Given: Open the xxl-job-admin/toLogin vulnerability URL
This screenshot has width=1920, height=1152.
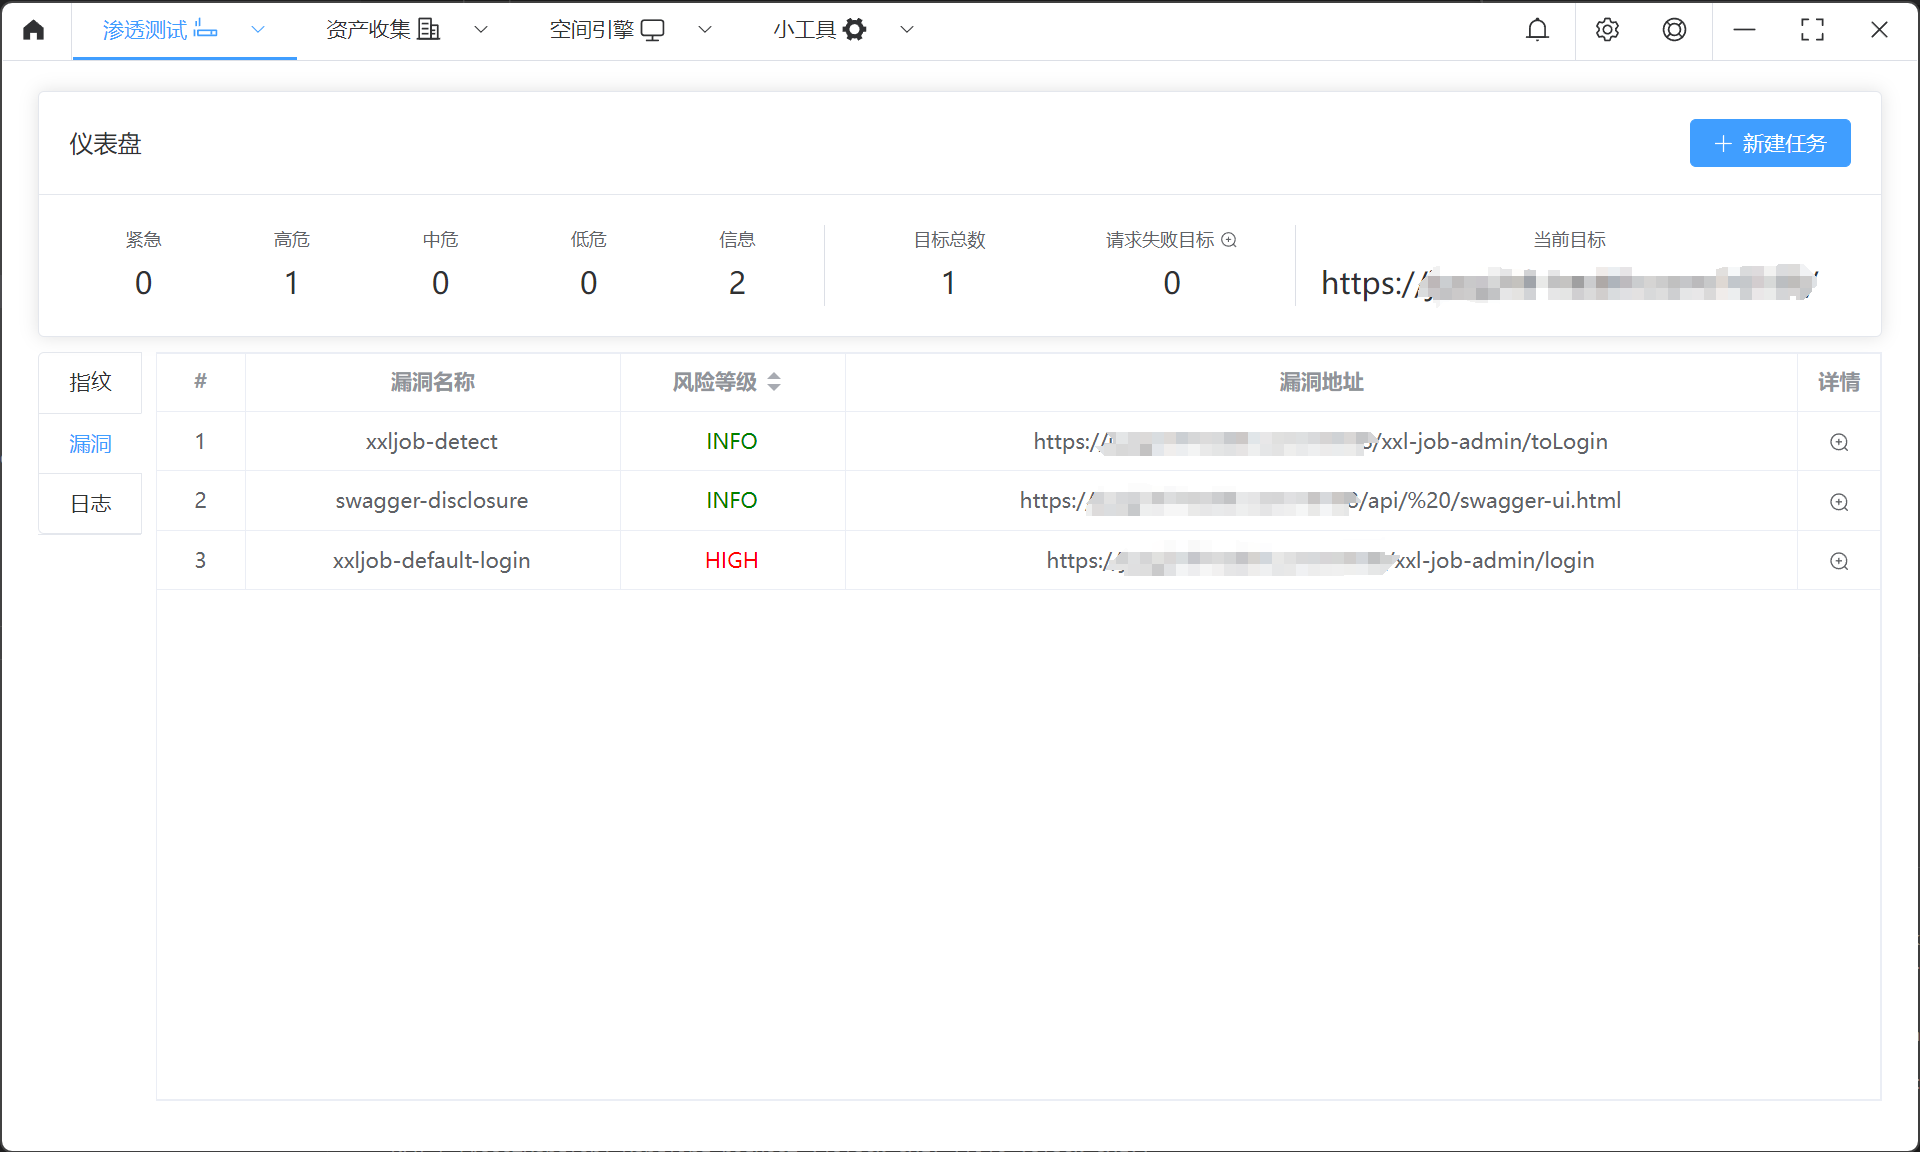Looking at the screenshot, I should [x=1320, y=442].
